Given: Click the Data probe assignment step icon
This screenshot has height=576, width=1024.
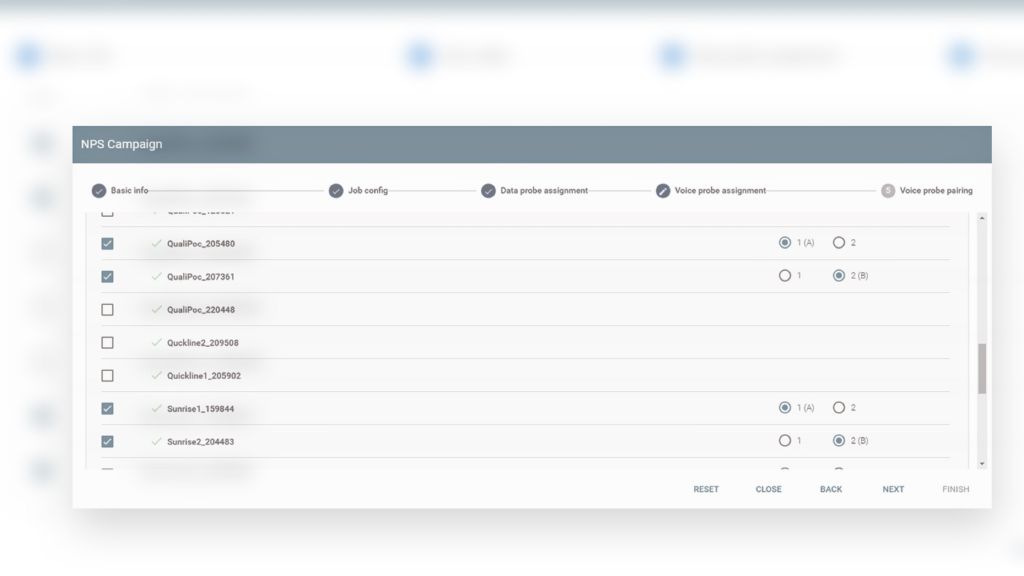Looking at the screenshot, I should point(488,189).
